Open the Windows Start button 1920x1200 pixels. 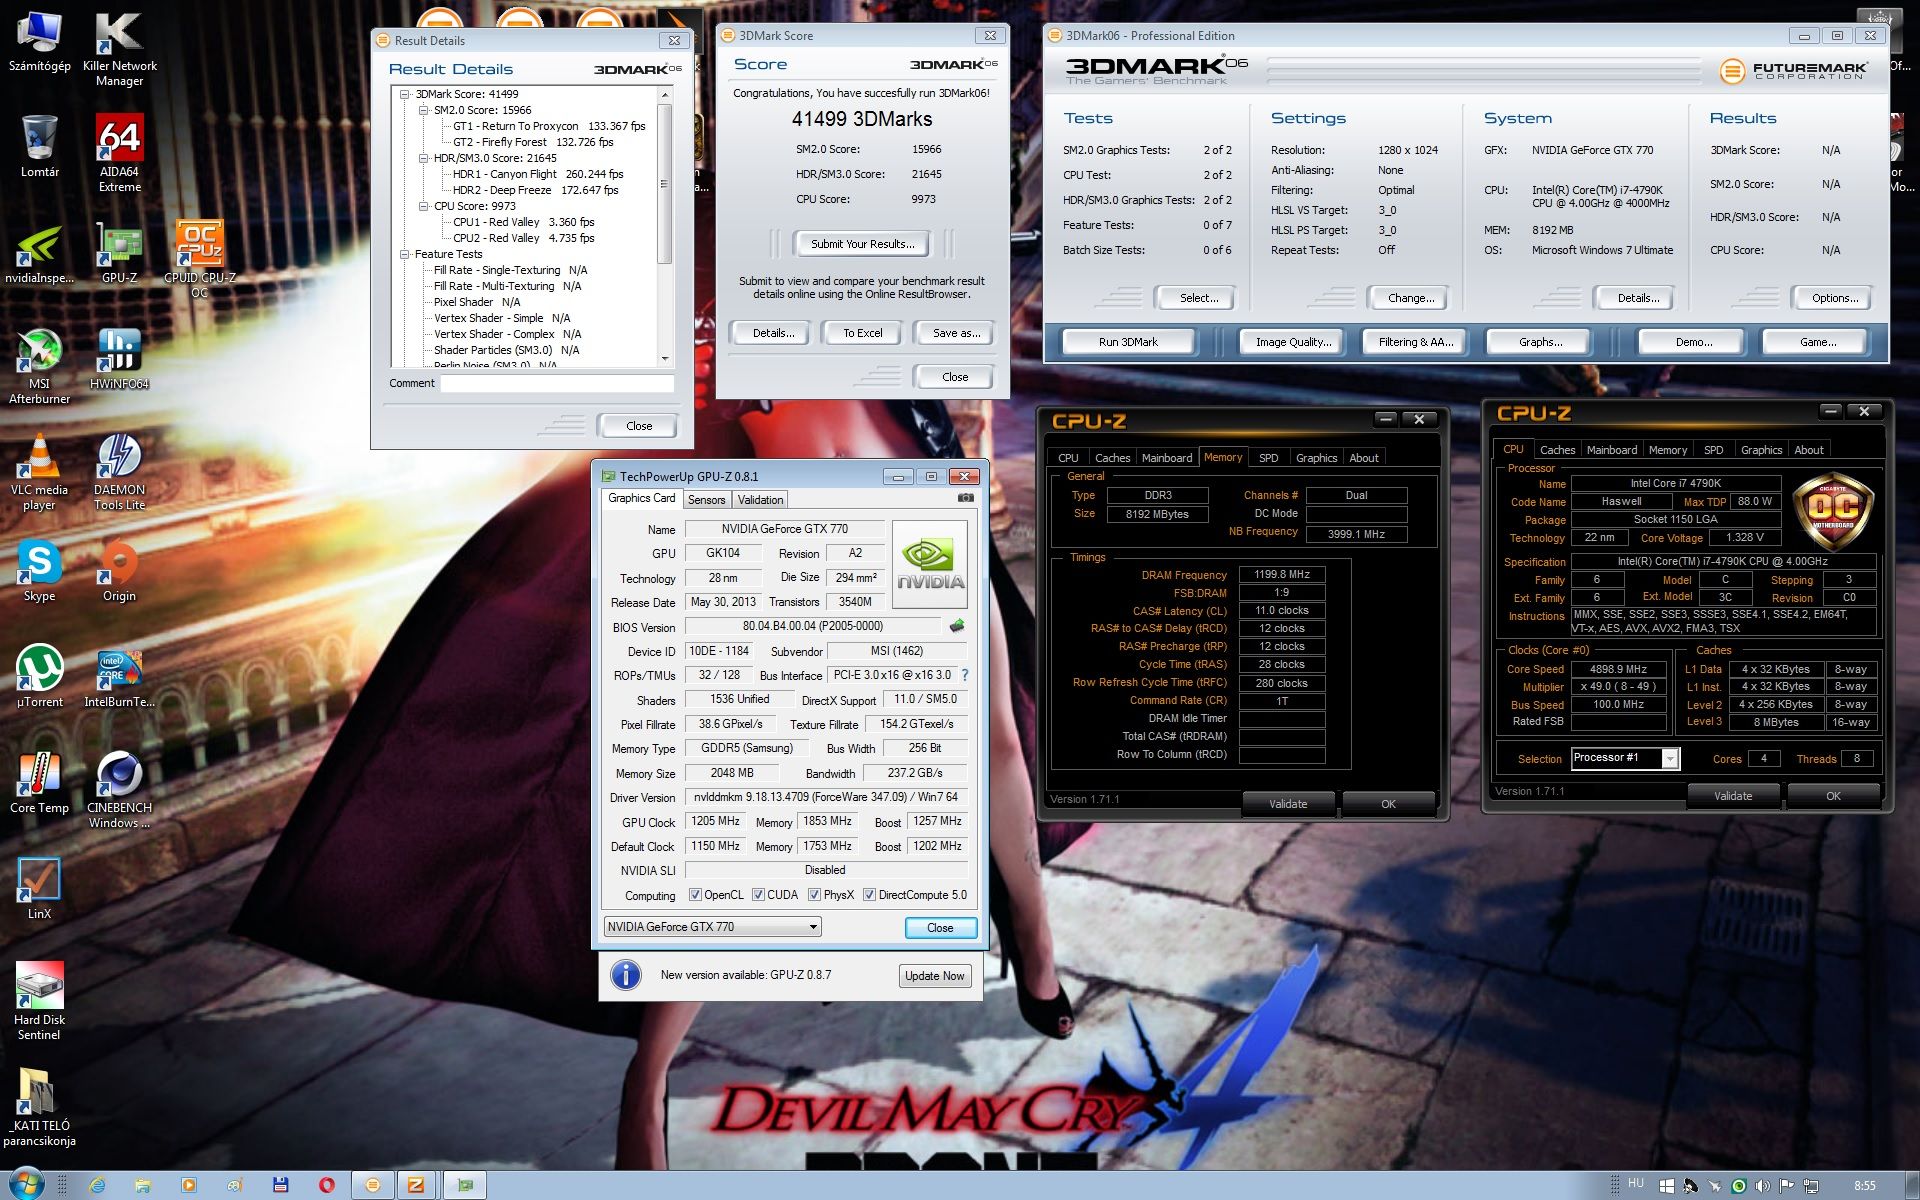[26, 1185]
